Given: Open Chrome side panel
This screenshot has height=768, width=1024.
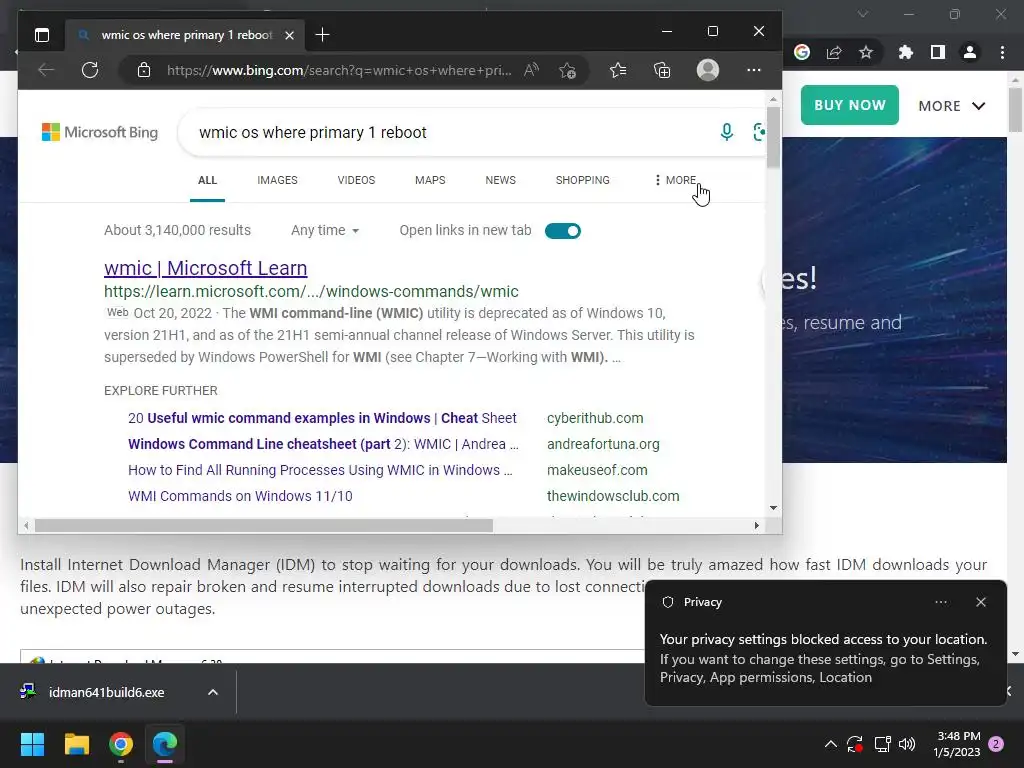Looking at the screenshot, I should pyautogui.click(x=938, y=52).
